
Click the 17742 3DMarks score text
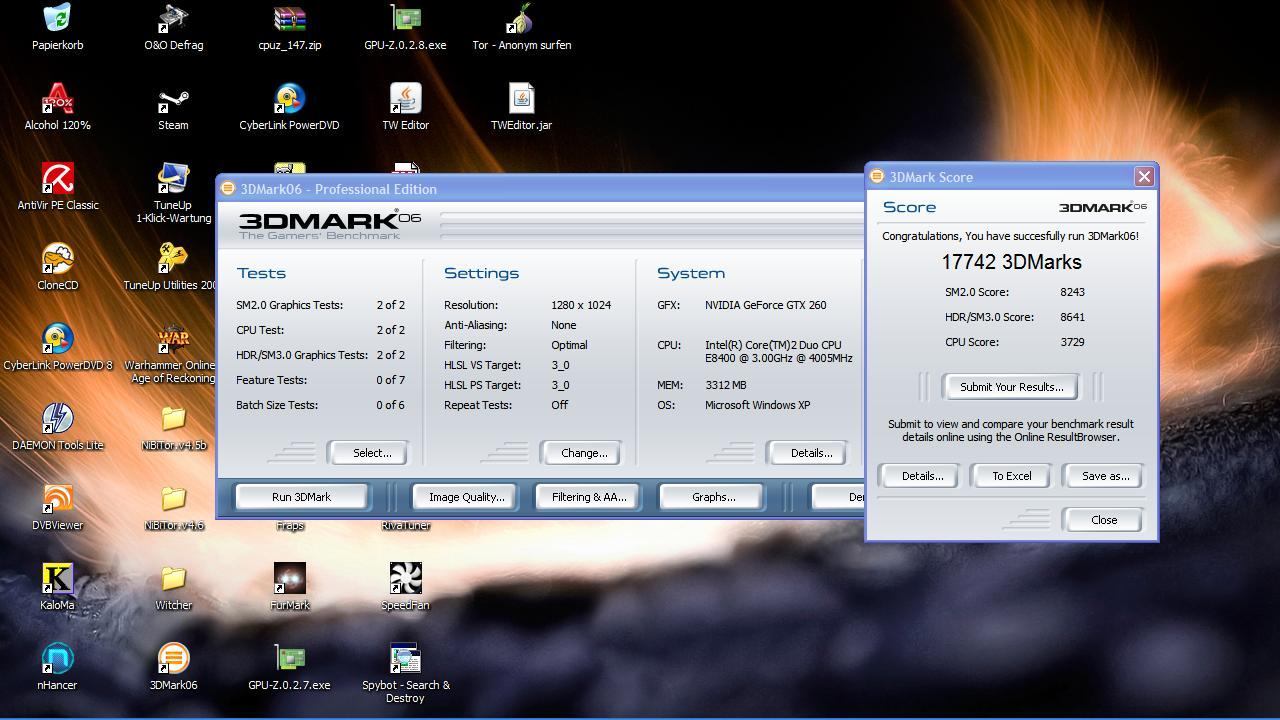[1011, 262]
